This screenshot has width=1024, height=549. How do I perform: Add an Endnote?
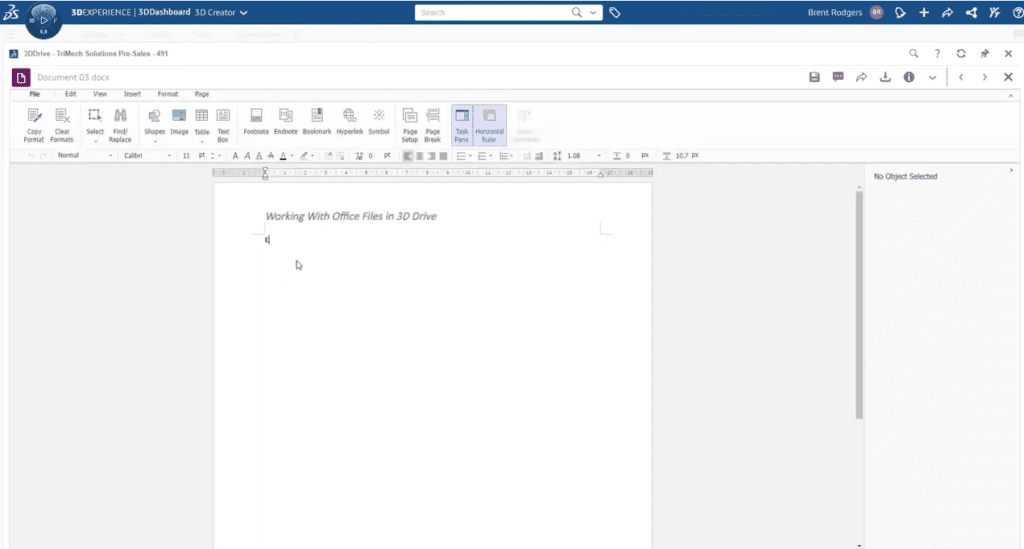(x=285, y=122)
